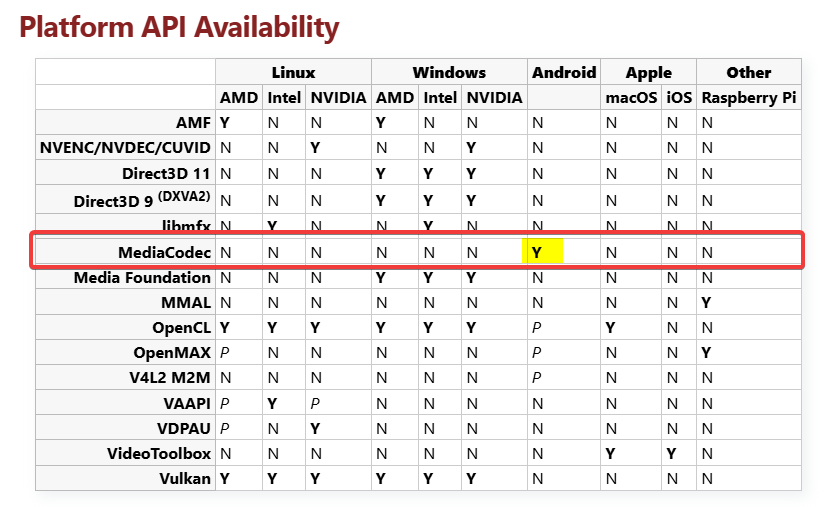The width and height of the screenshot is (827, 507).
Task: Select the Windows column group header
Action: [x=449, y=72]
